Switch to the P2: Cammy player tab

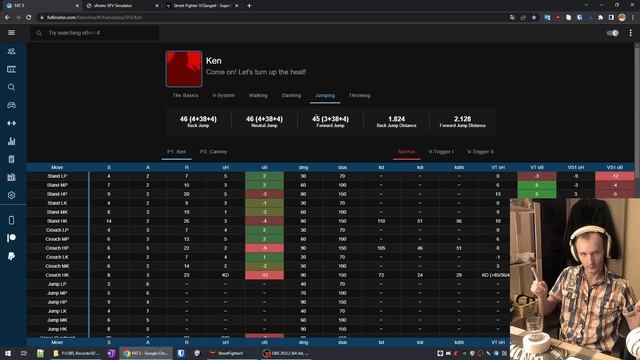[x=213, y=152]
